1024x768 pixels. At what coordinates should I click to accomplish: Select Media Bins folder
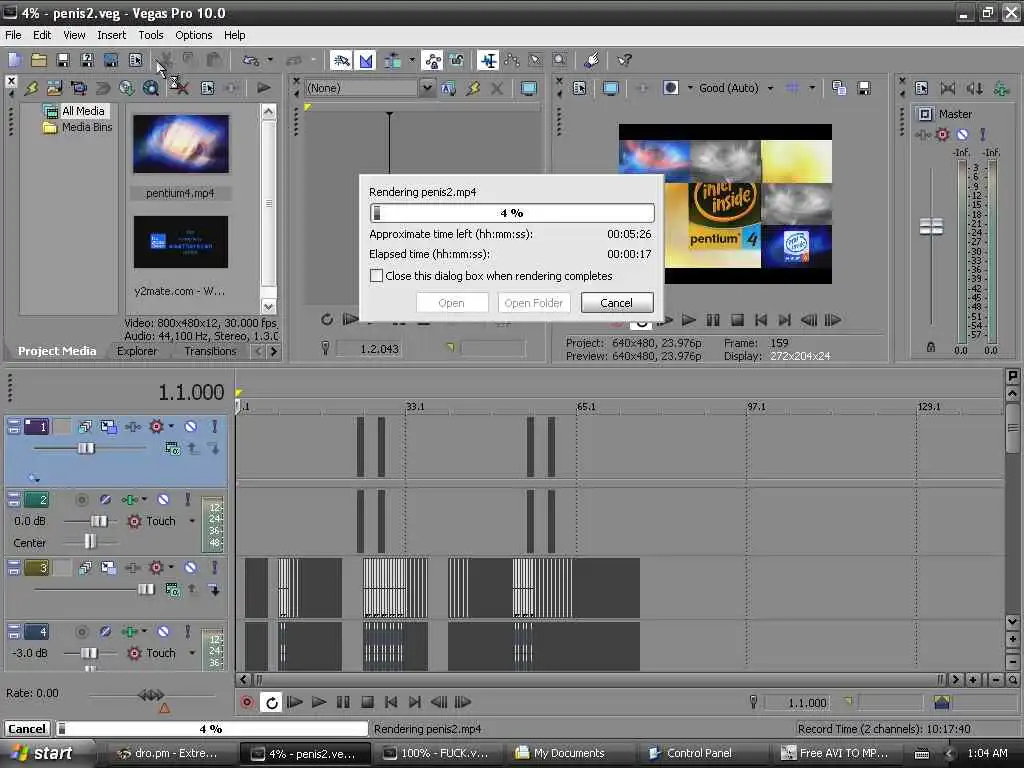86,127
